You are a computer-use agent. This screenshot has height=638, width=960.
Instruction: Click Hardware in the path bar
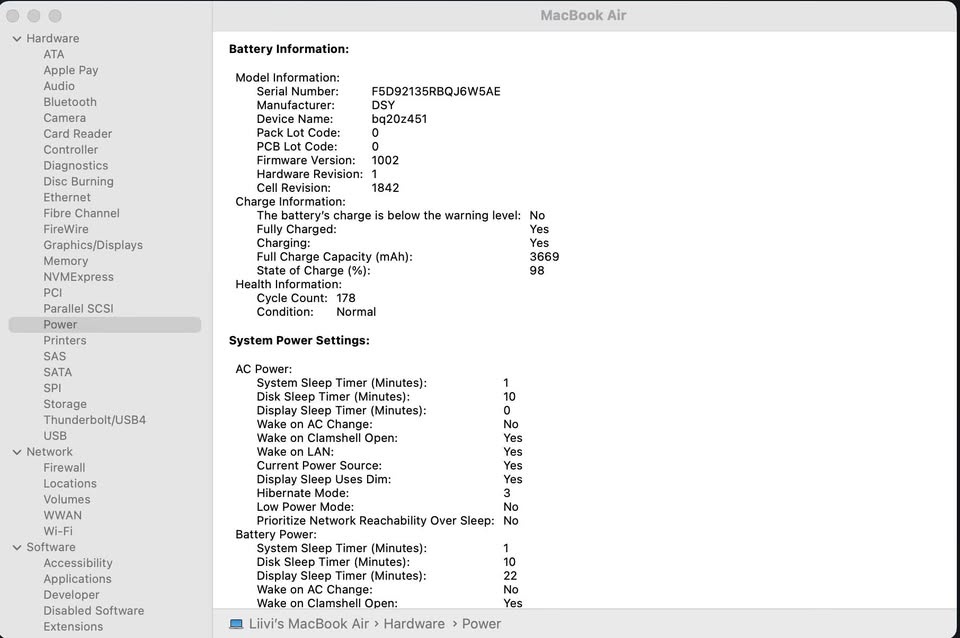[x=414, y=625]
